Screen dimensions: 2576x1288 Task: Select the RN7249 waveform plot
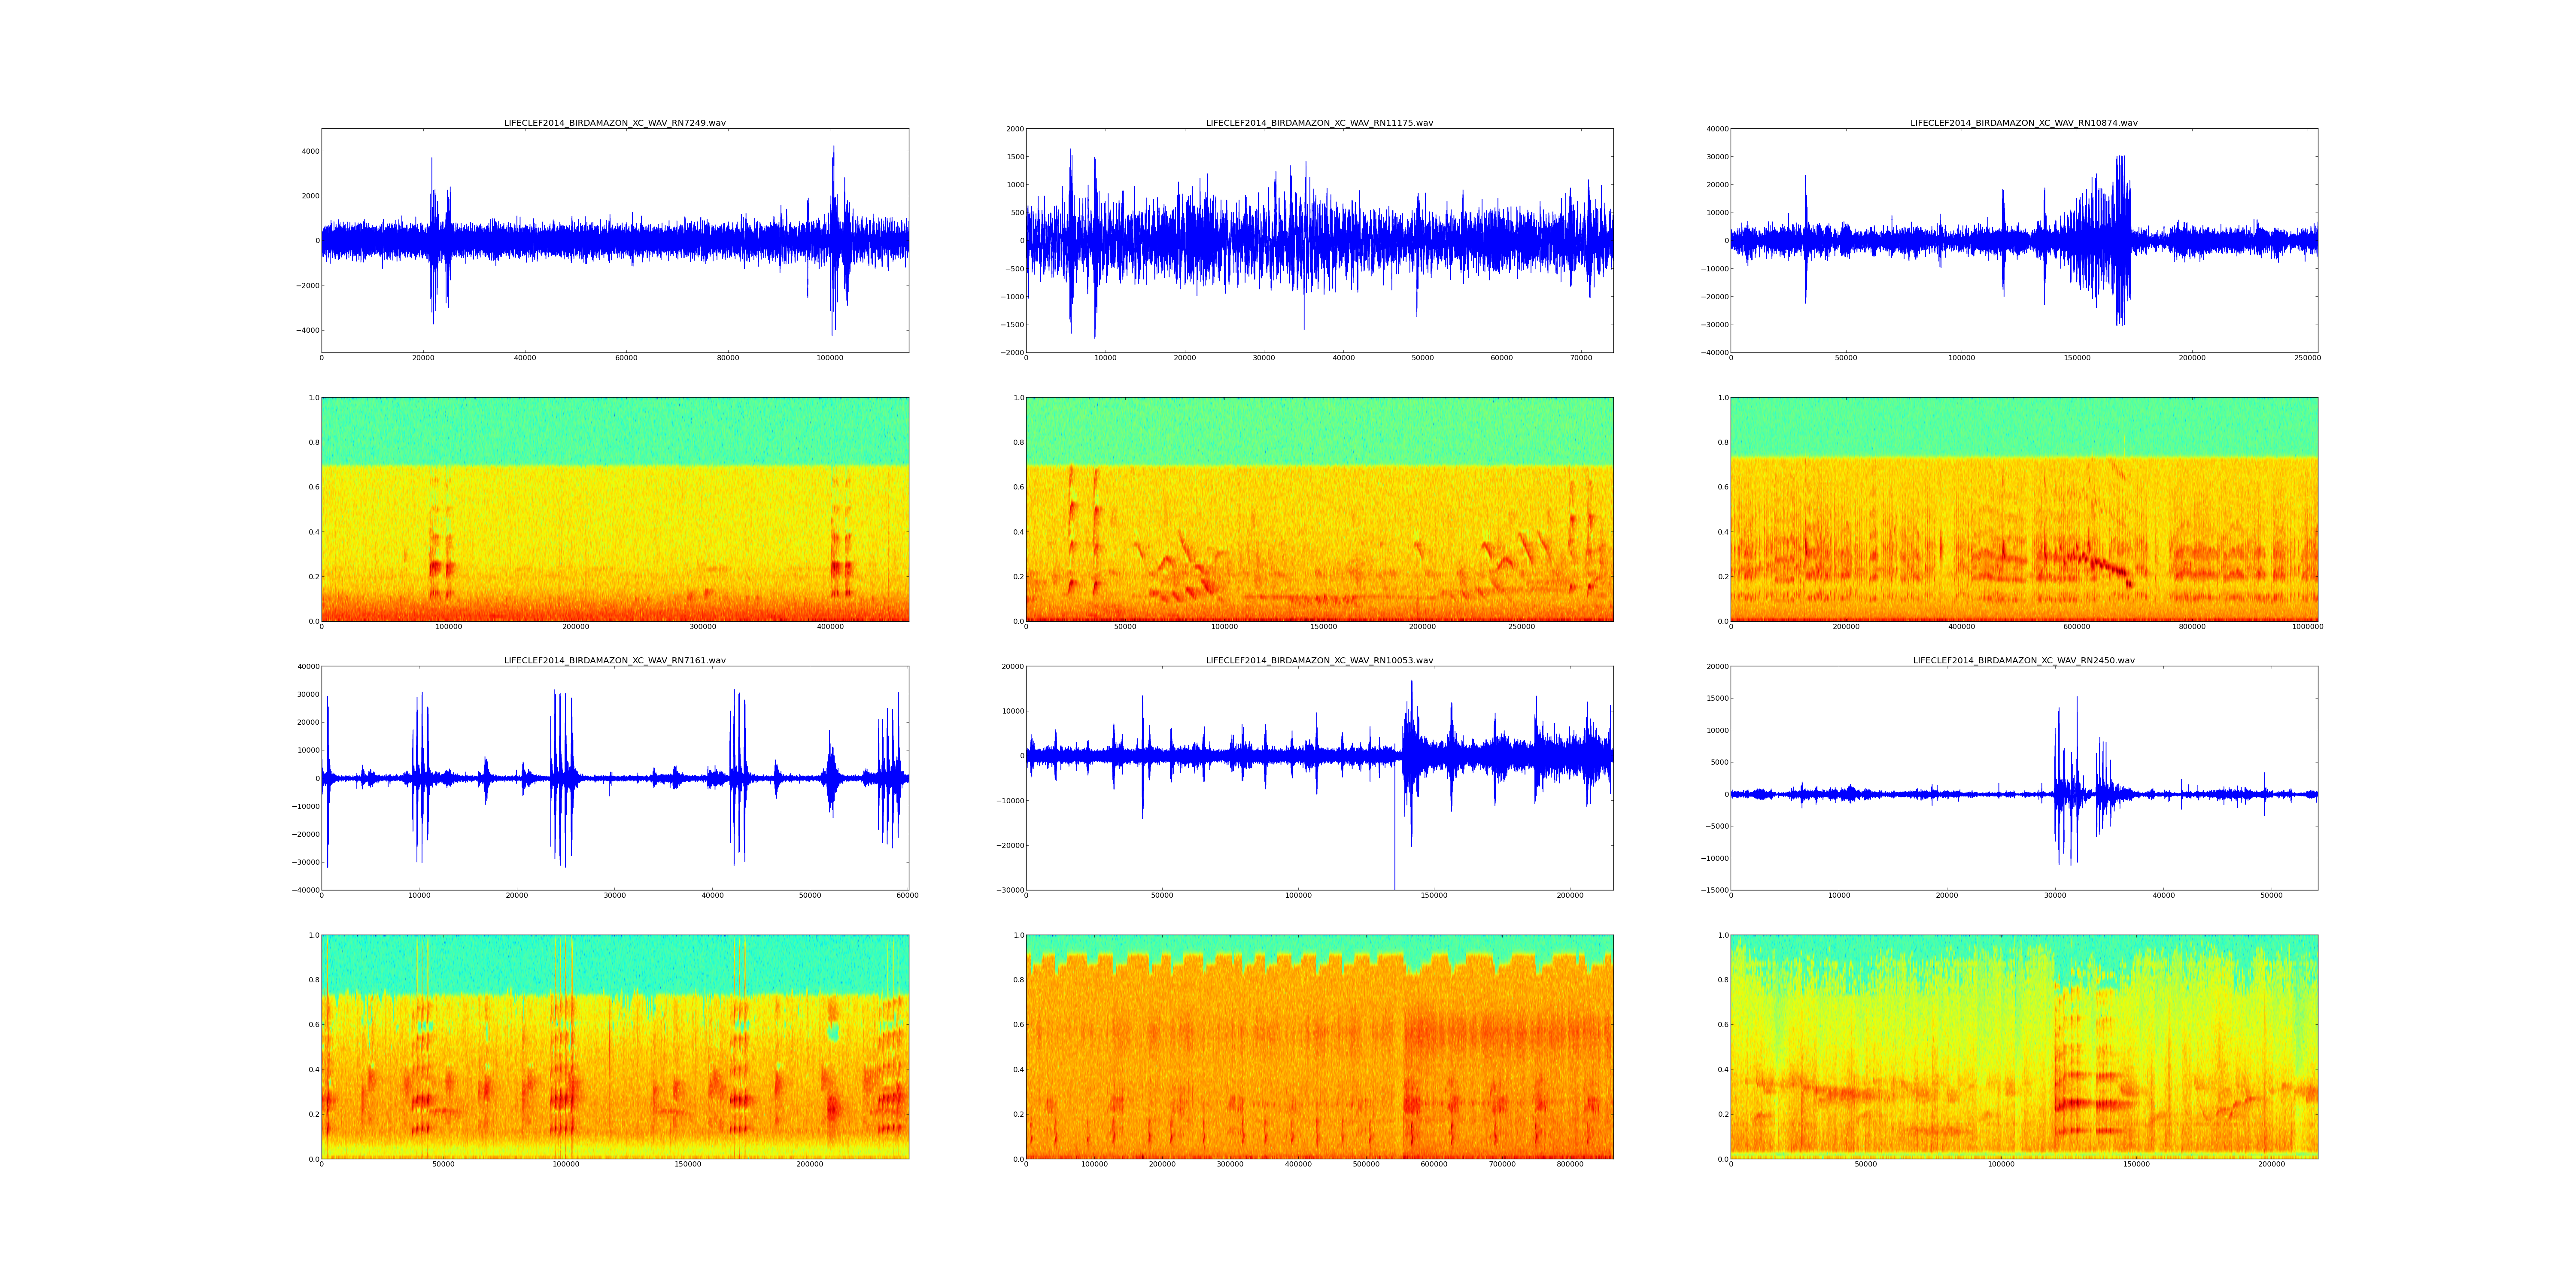pyautogui.click(x=614, y=240)
